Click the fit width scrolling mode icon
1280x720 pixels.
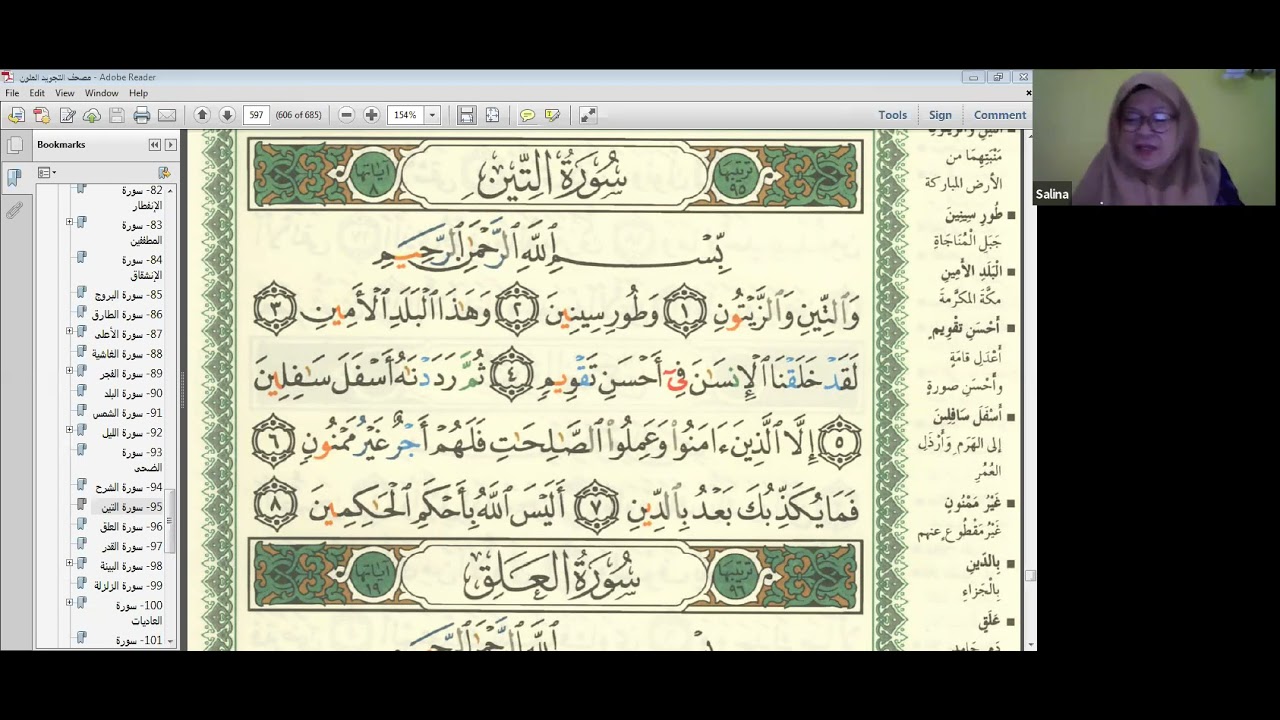[x=466, y=115]
